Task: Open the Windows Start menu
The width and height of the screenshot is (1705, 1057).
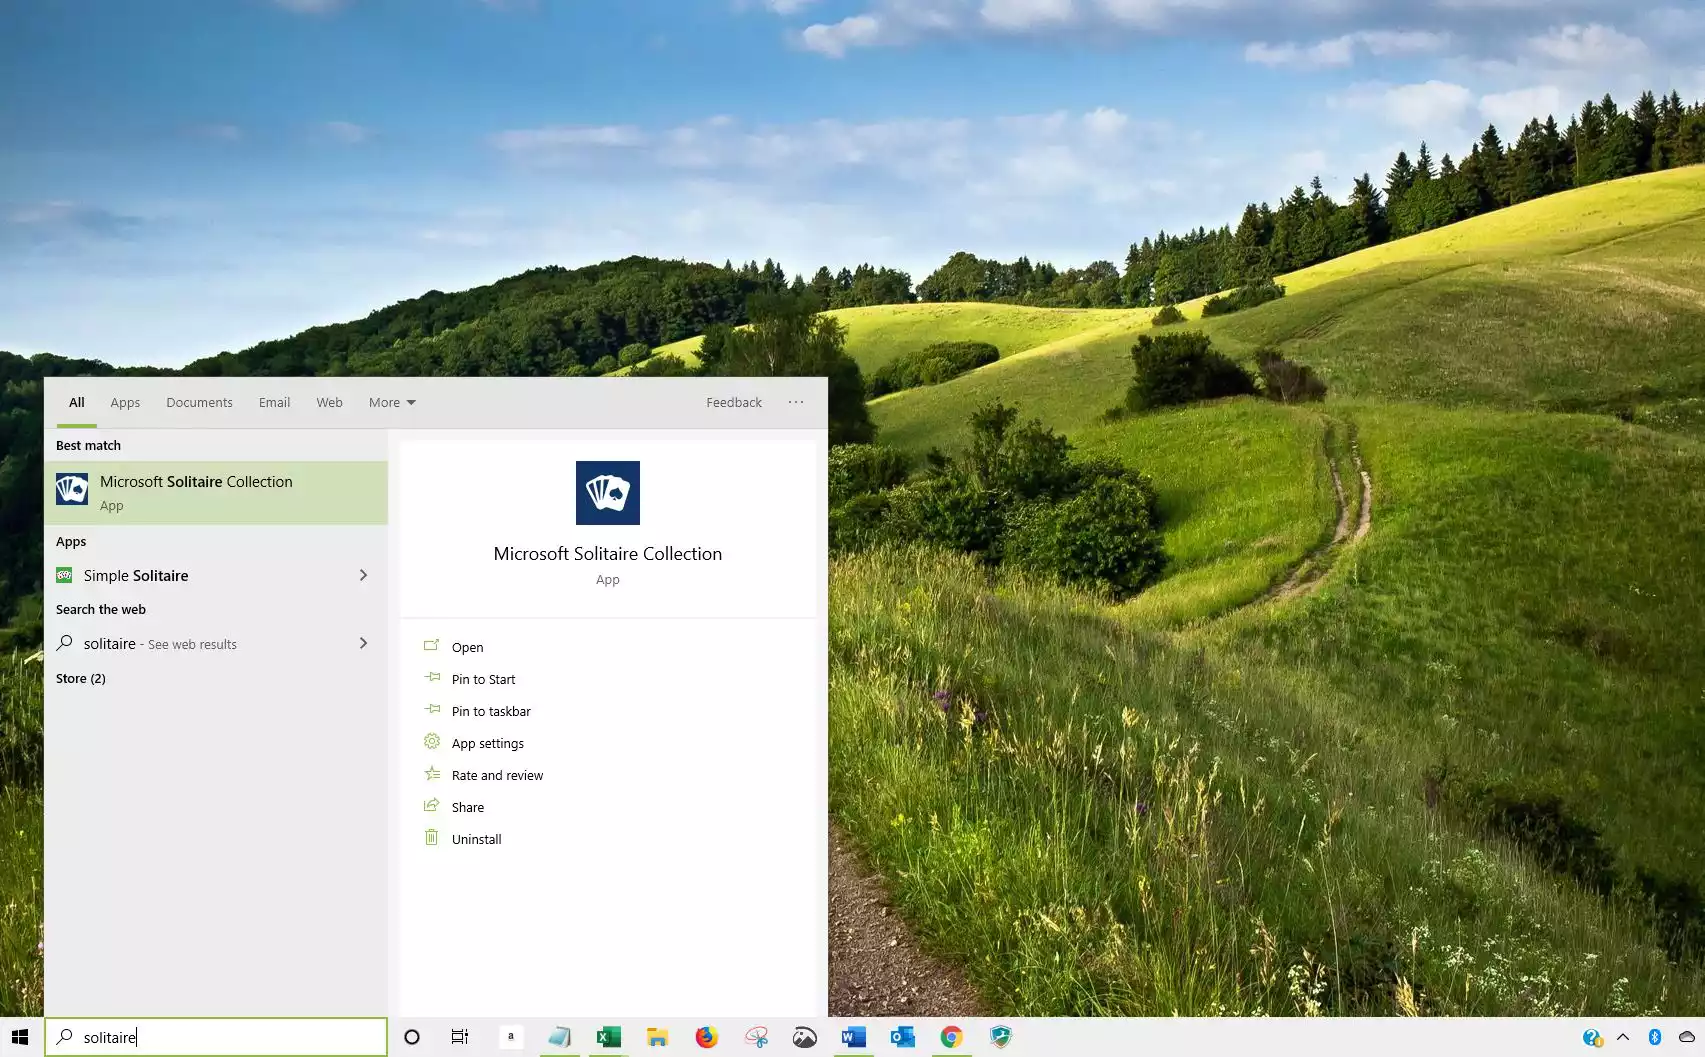Action: [x=20, y=1037]
